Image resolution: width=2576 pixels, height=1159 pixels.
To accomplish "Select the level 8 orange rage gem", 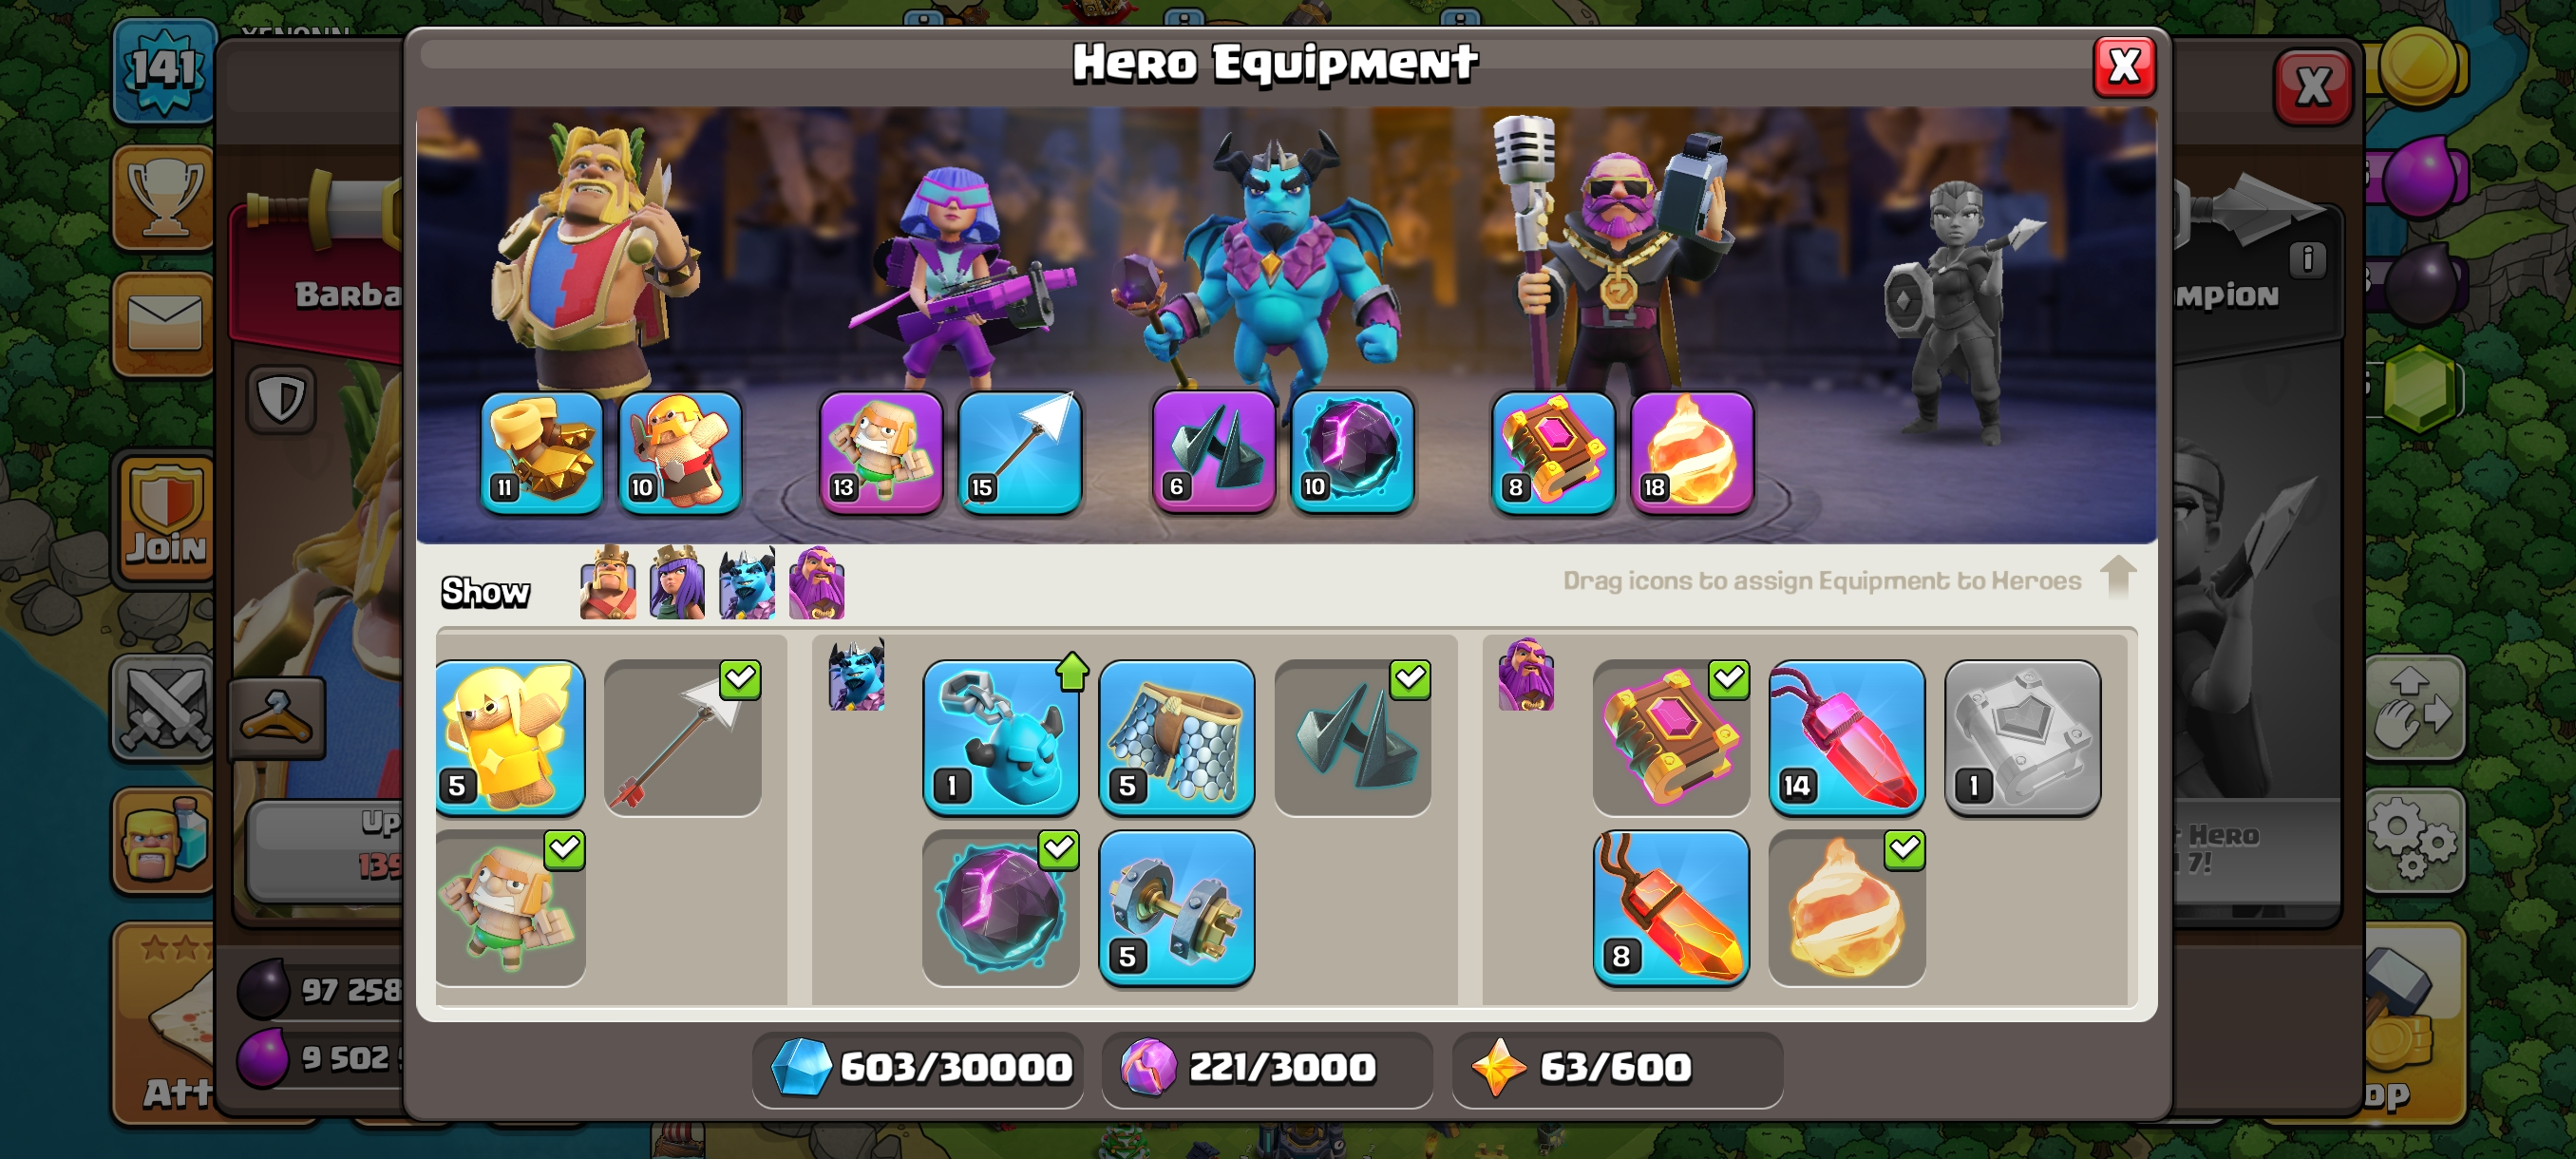I will pos(1670,908).
